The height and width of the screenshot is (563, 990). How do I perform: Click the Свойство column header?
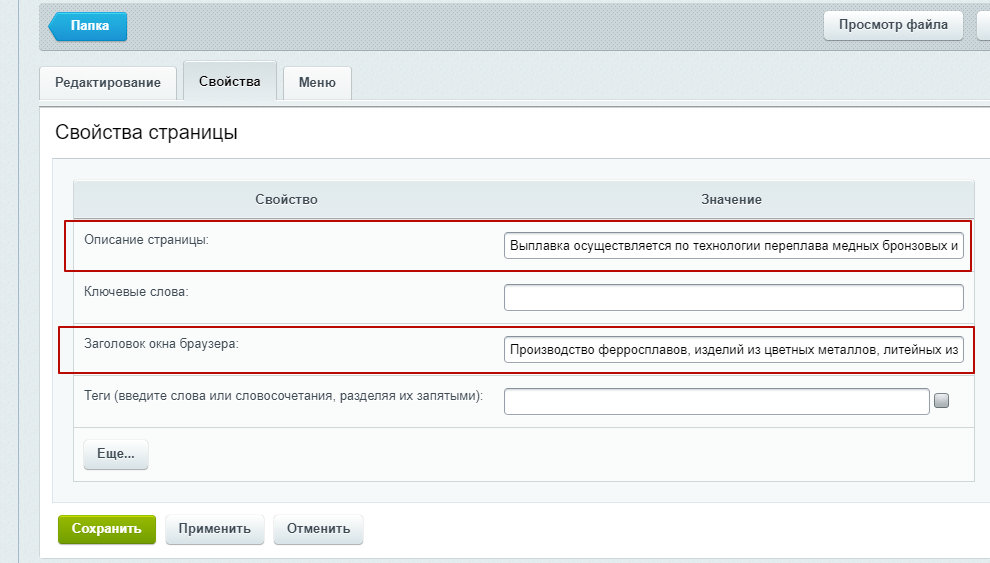click(286, 200)
